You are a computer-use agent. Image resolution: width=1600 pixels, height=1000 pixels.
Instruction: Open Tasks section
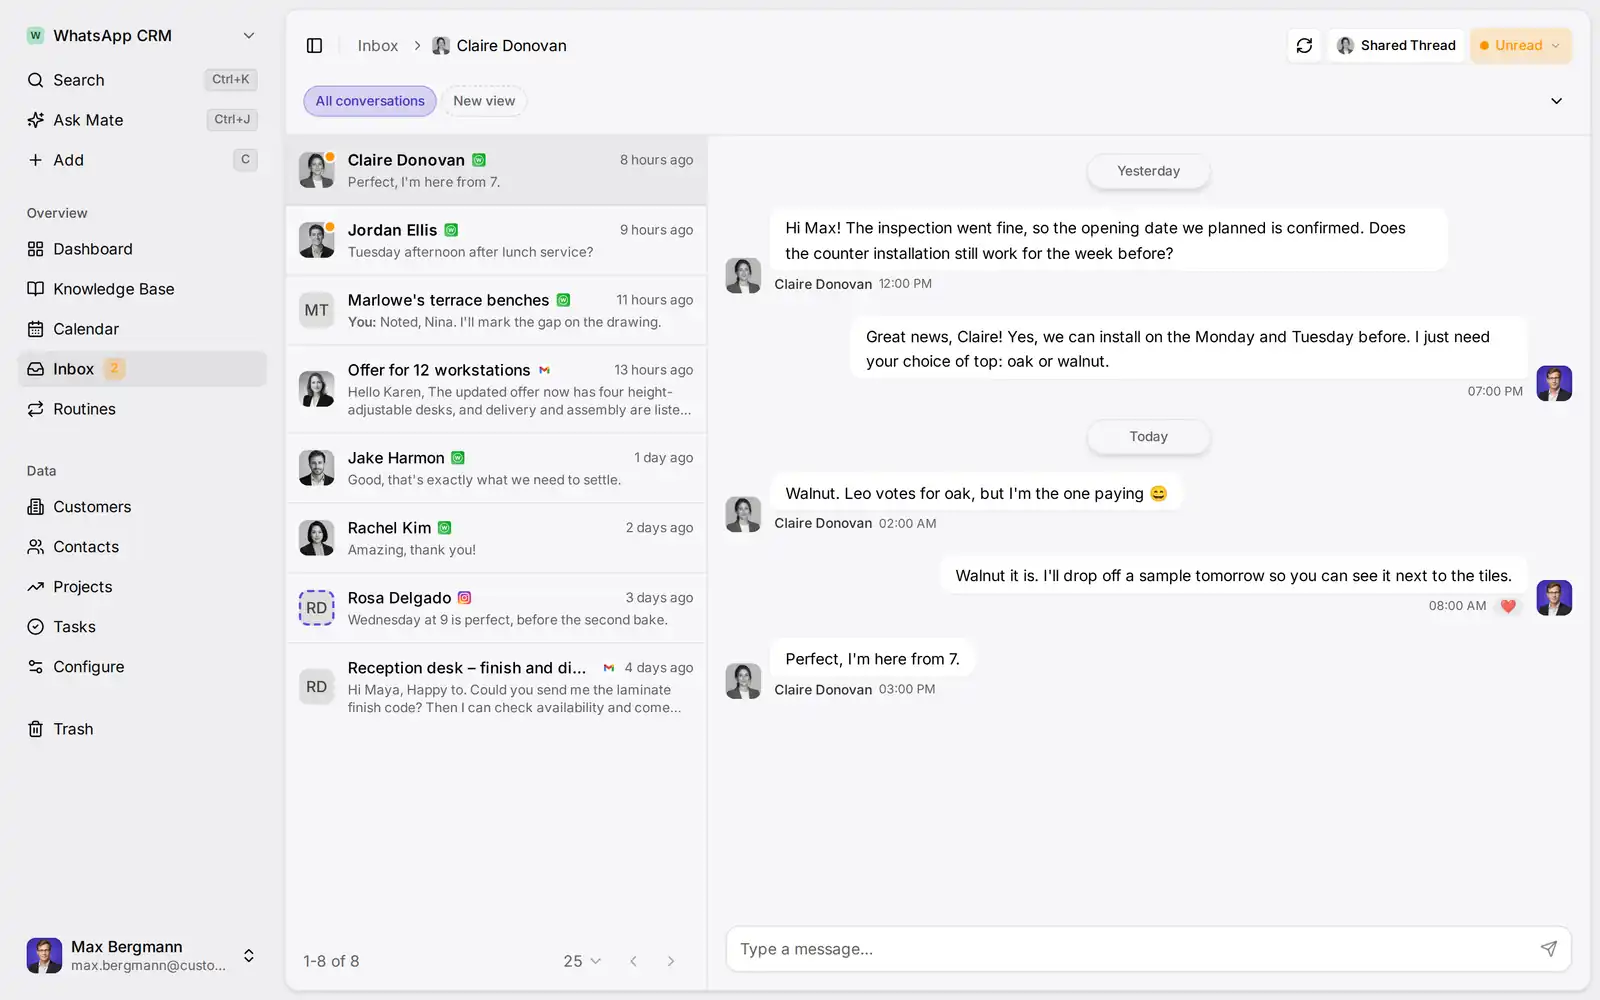tap(141, 627)
